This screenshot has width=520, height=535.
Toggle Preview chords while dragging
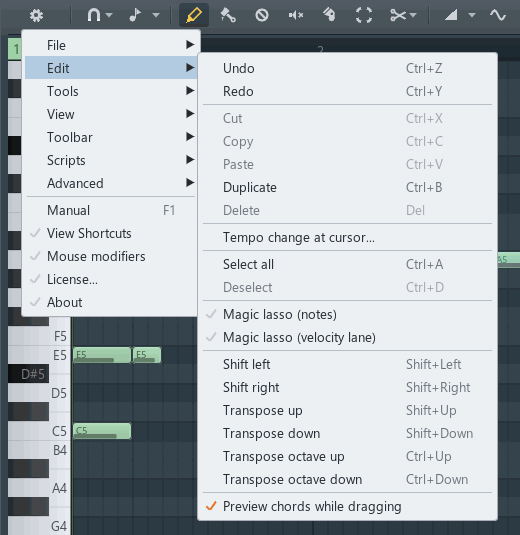coord(347,506)
